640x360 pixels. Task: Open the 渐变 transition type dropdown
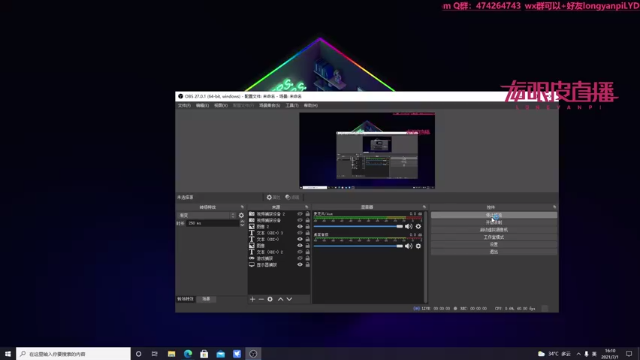207,215
